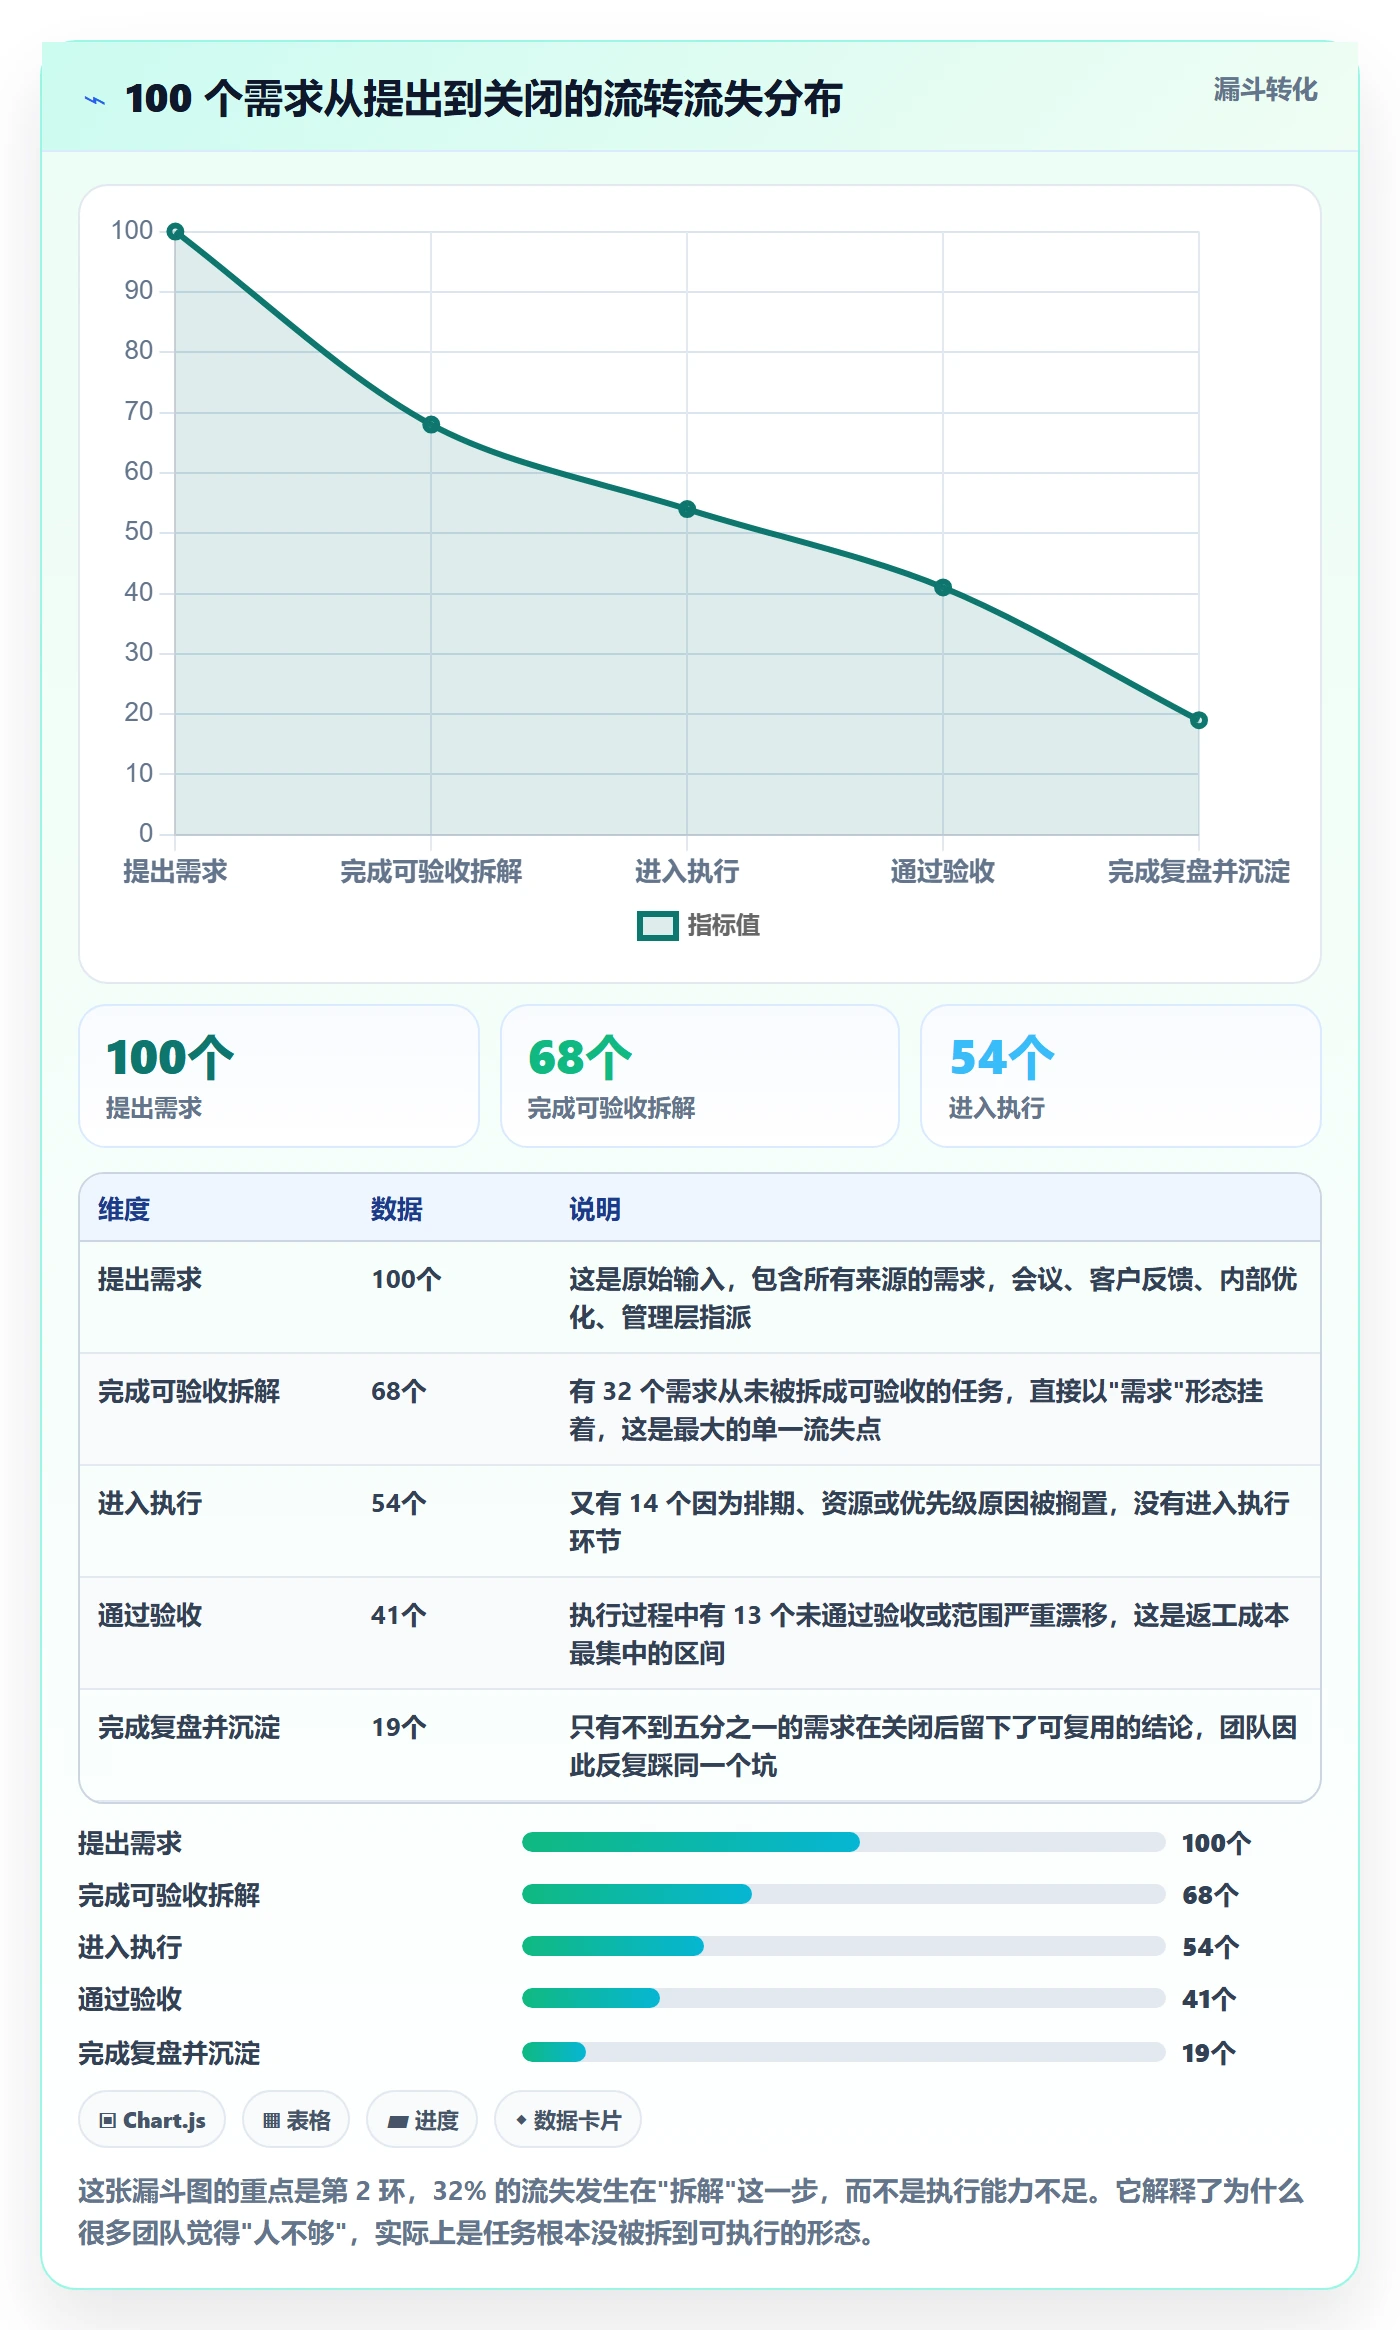Click the chart data point at 通过验收
The height and width of the screenshot is (2330, 1400).
click(943, 588)
